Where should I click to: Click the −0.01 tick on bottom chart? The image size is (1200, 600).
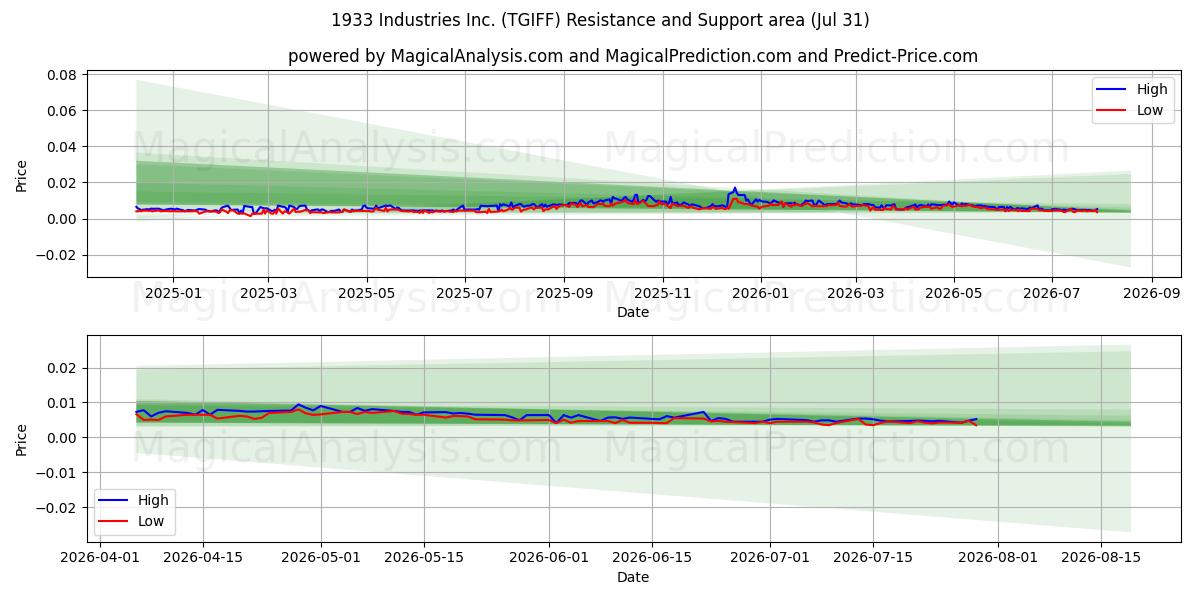57,473
